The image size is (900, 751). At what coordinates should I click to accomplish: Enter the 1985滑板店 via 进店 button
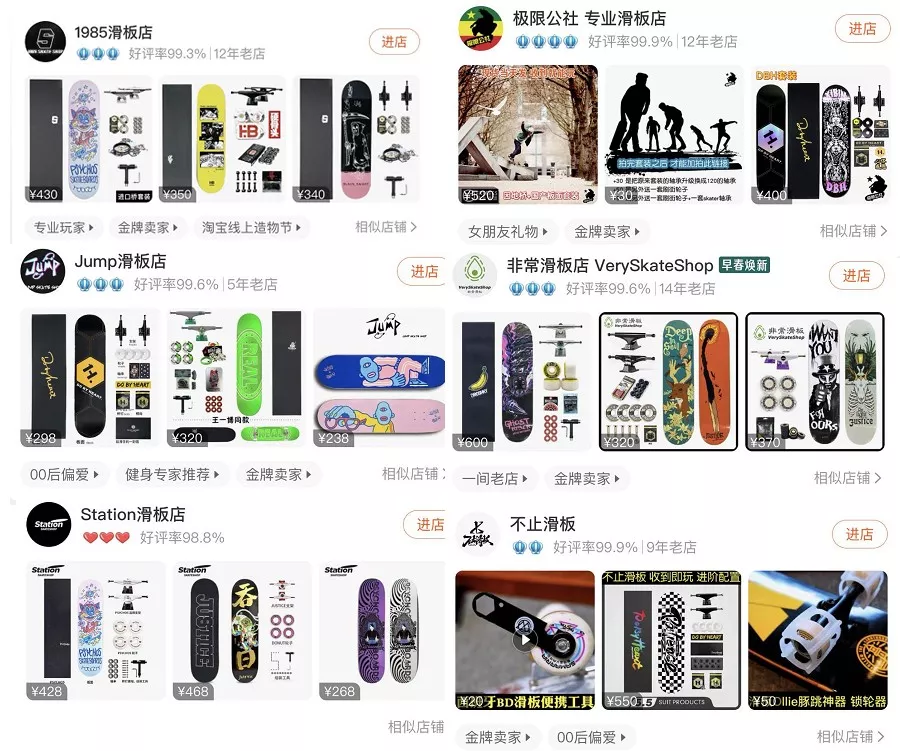[394, 41]
